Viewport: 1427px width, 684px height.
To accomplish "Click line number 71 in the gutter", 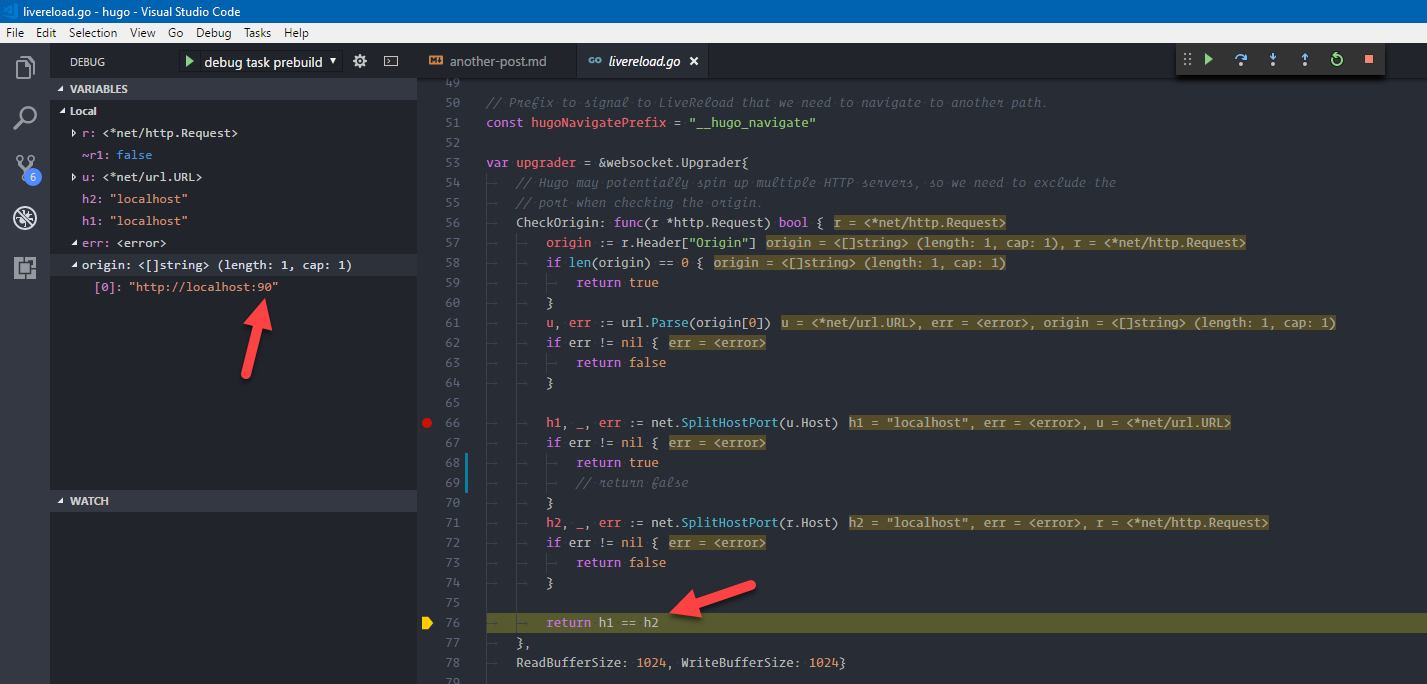I will coord(453,523).
